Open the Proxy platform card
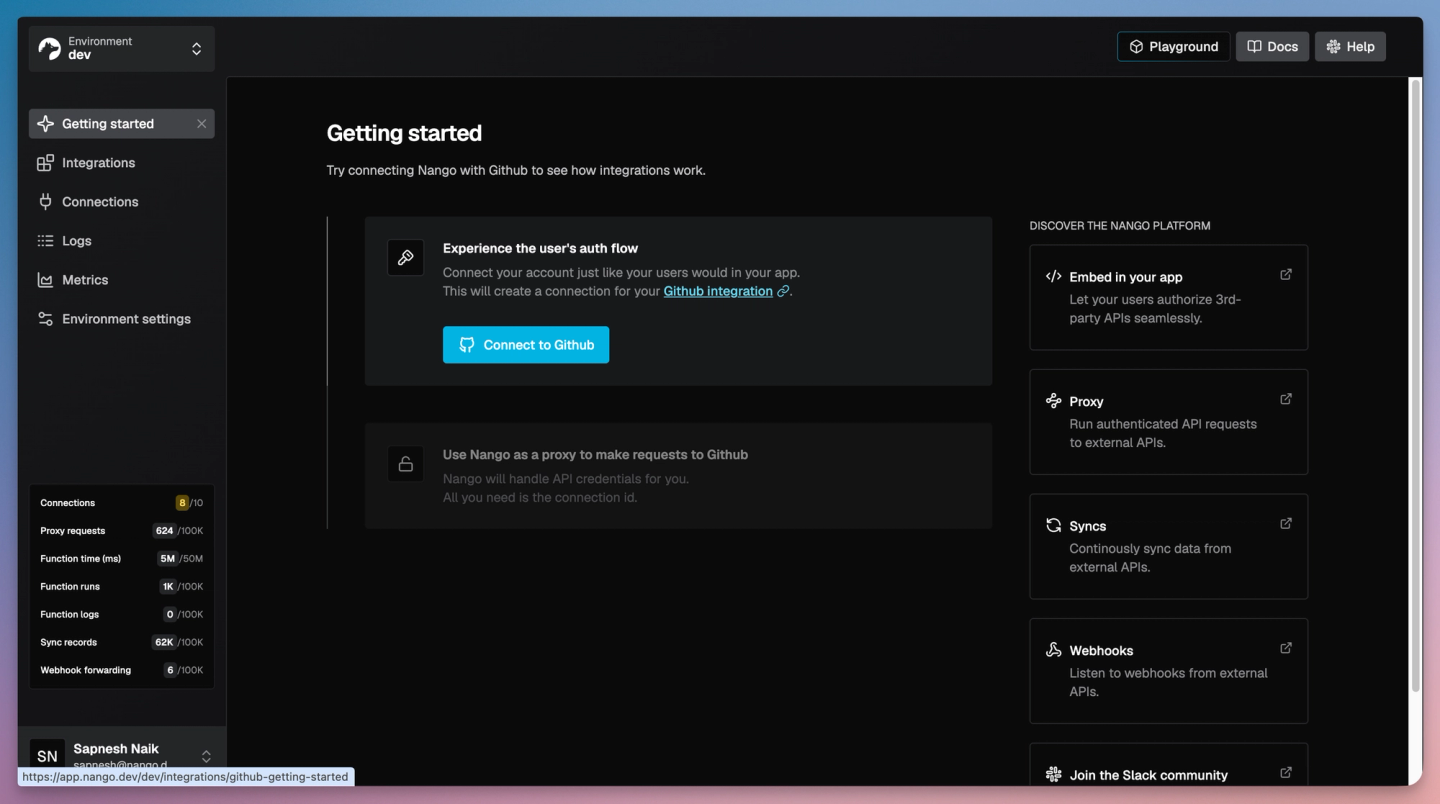This screenshot has width=1440, height=804. point(1168,422)
